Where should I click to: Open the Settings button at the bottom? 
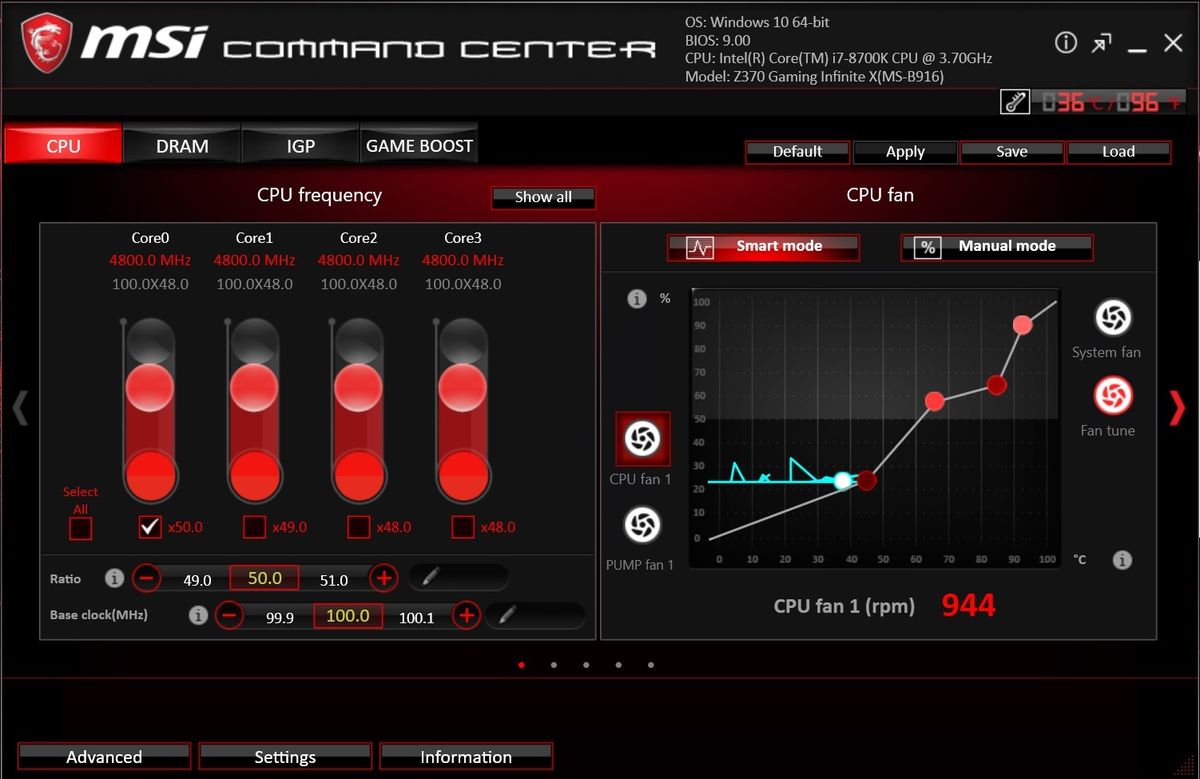click(285, 757)
